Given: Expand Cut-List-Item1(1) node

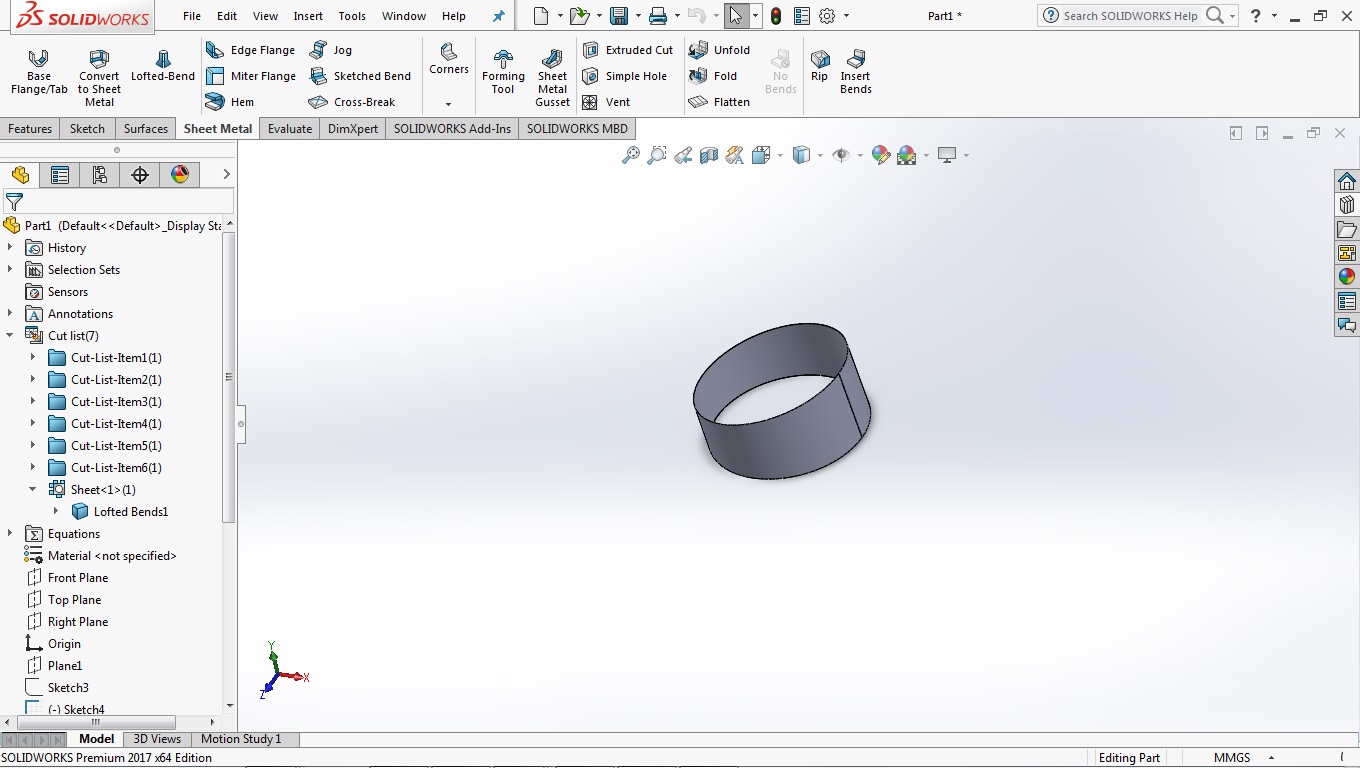Looking at the screenshot, I should coord(33,358).
